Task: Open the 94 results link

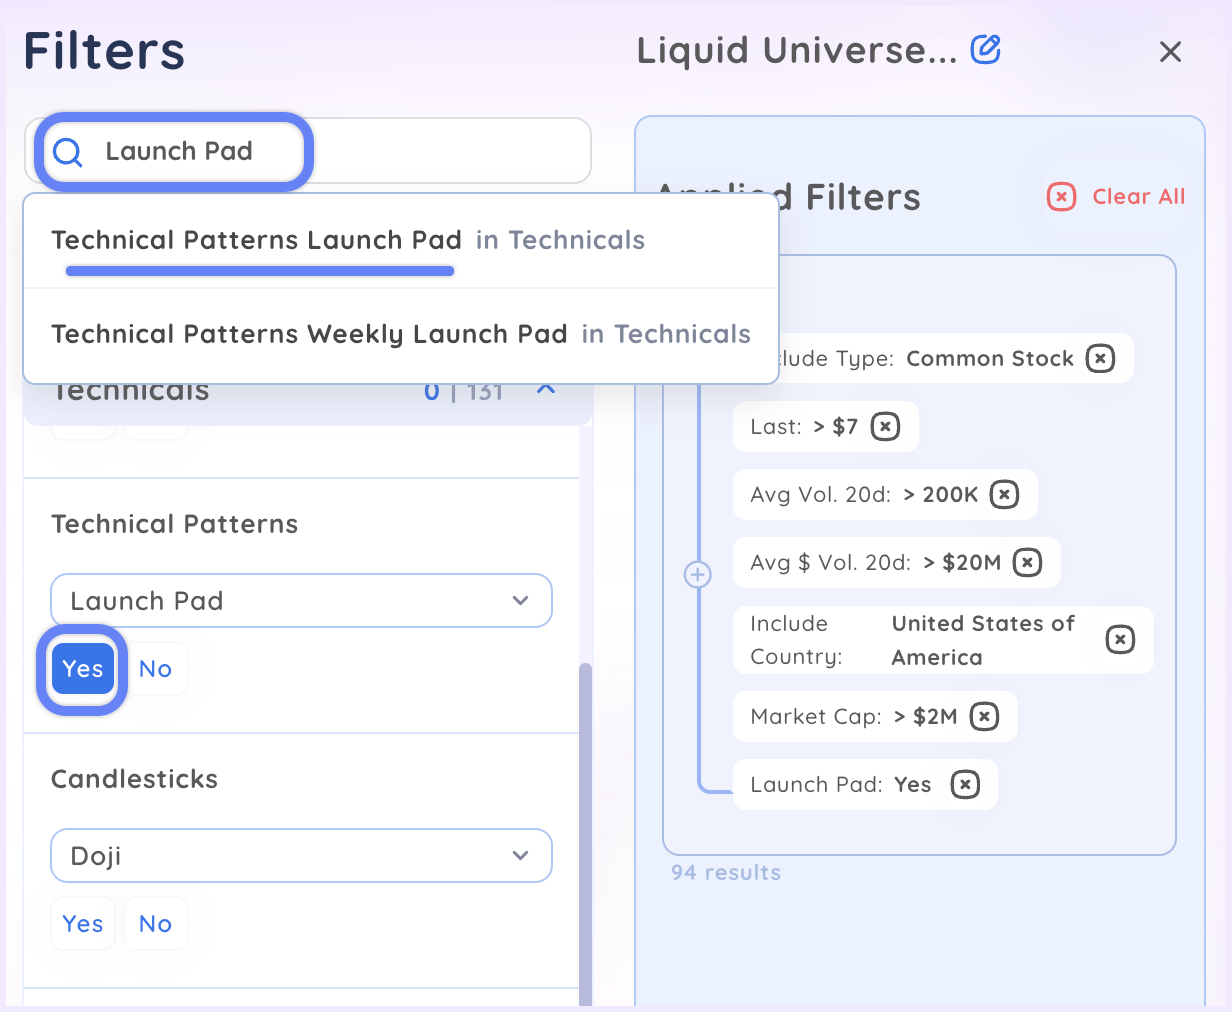Action: click(x=725, y=872)
